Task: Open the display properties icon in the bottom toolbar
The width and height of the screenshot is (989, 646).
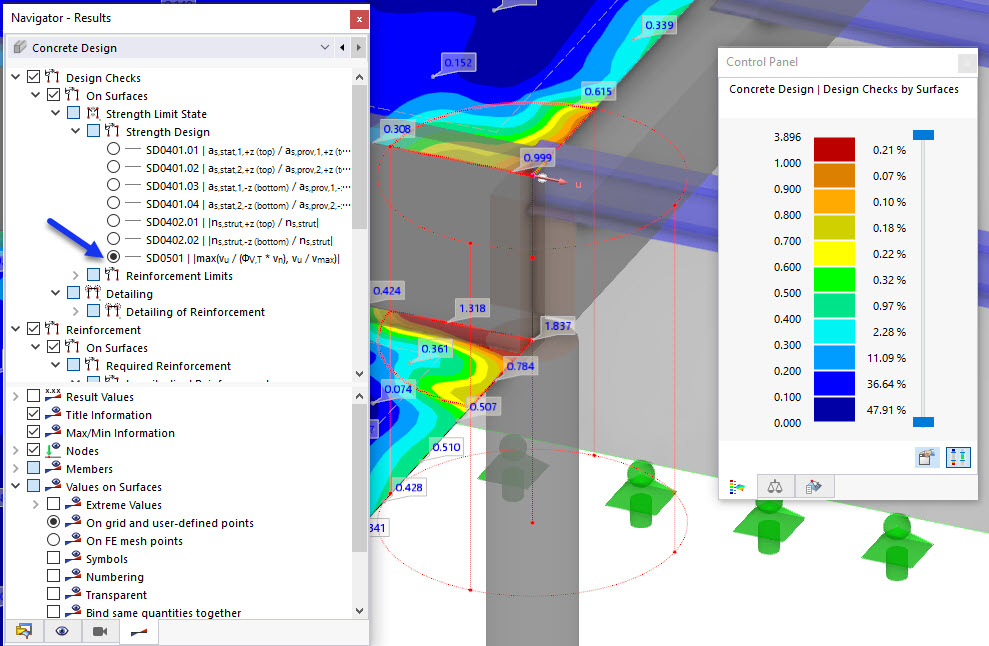Action: click(x=22, y=631)
